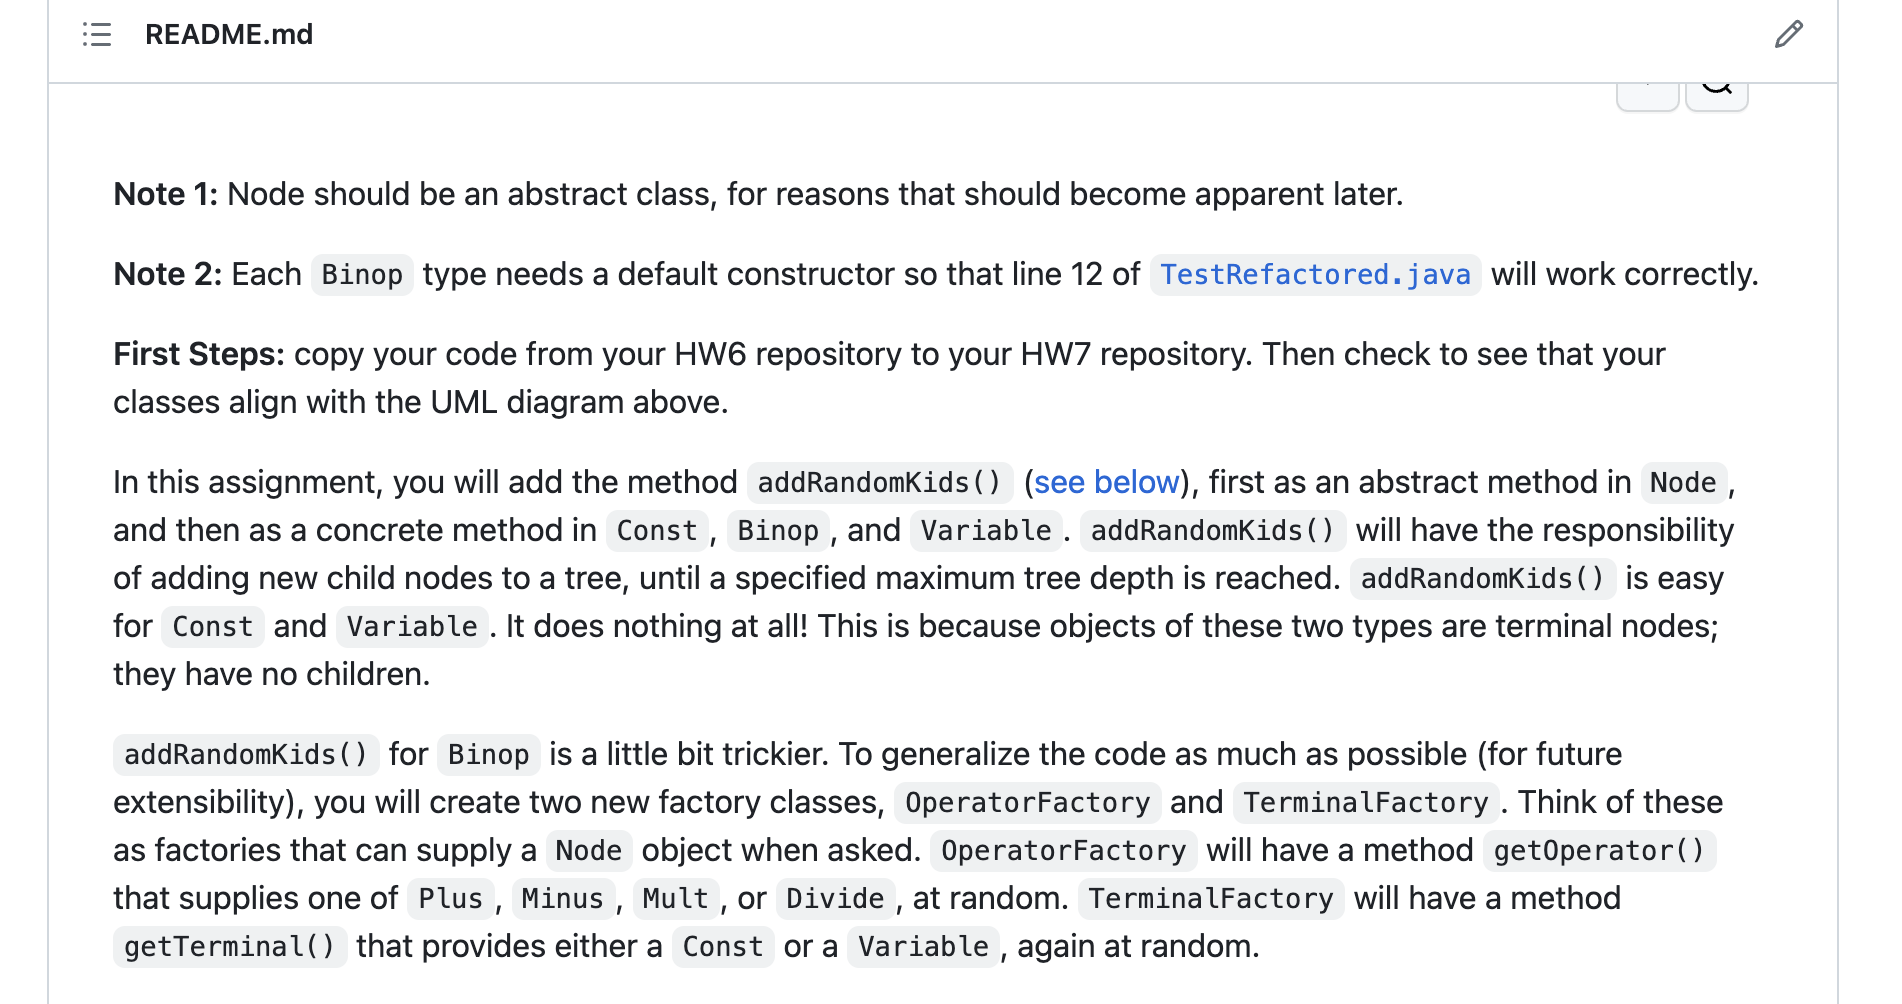Select the README.md header bar label
This screenshot has height=1004, width=1902.
(x=229, y=35)
